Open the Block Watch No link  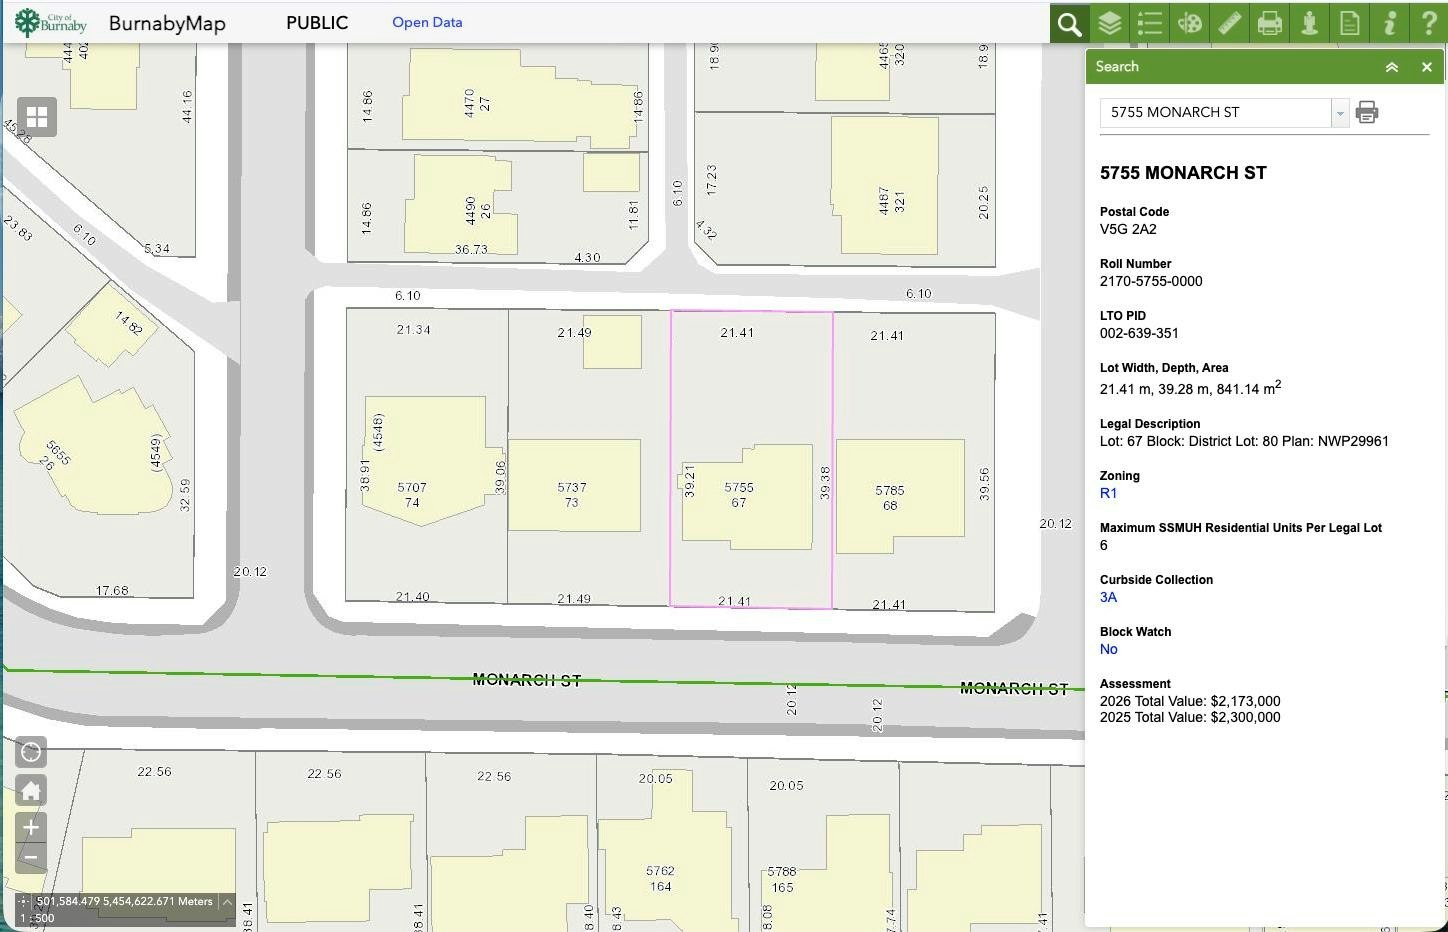[x=1109, y=649]
